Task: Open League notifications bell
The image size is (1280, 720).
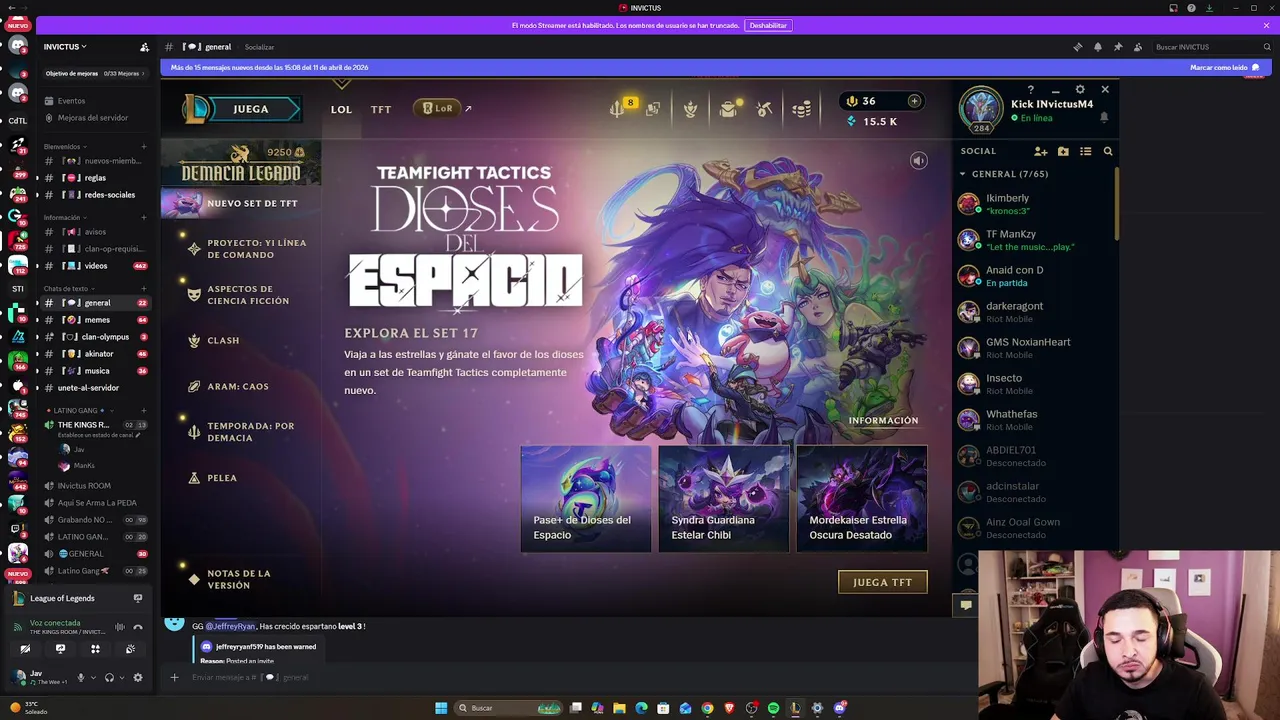Action: 1104,117
